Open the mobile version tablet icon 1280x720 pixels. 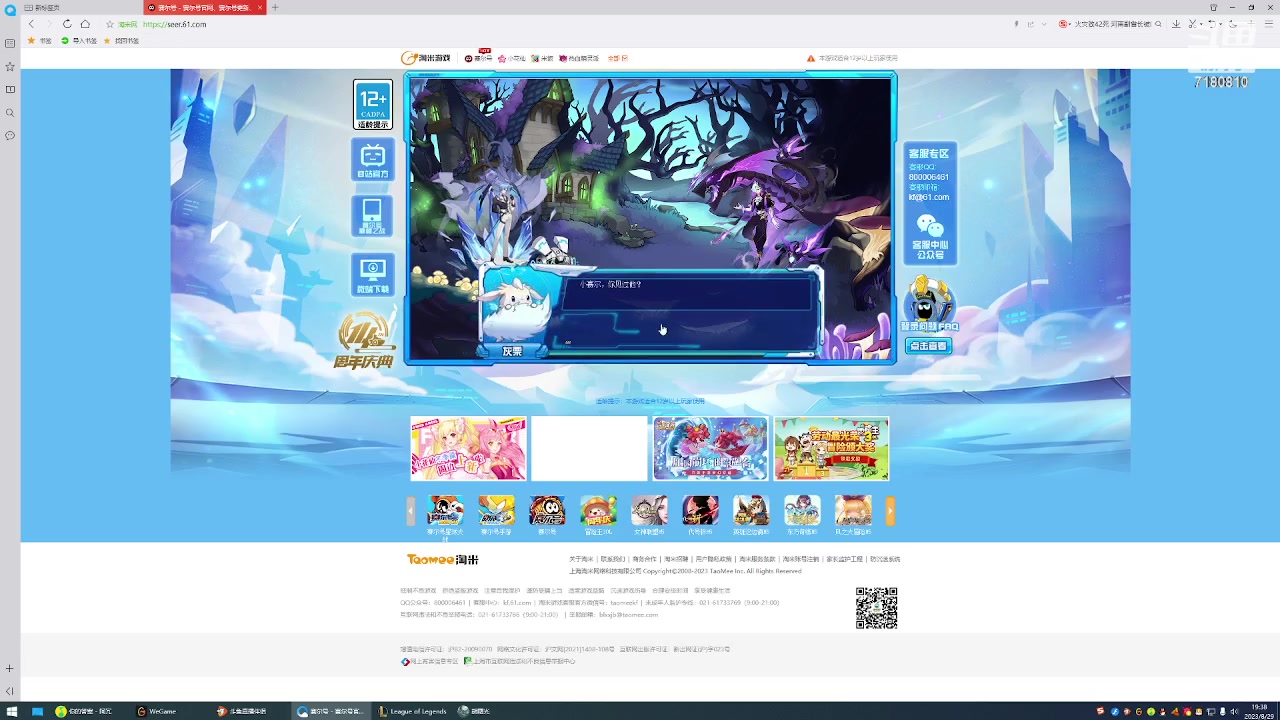coord(372,216)
